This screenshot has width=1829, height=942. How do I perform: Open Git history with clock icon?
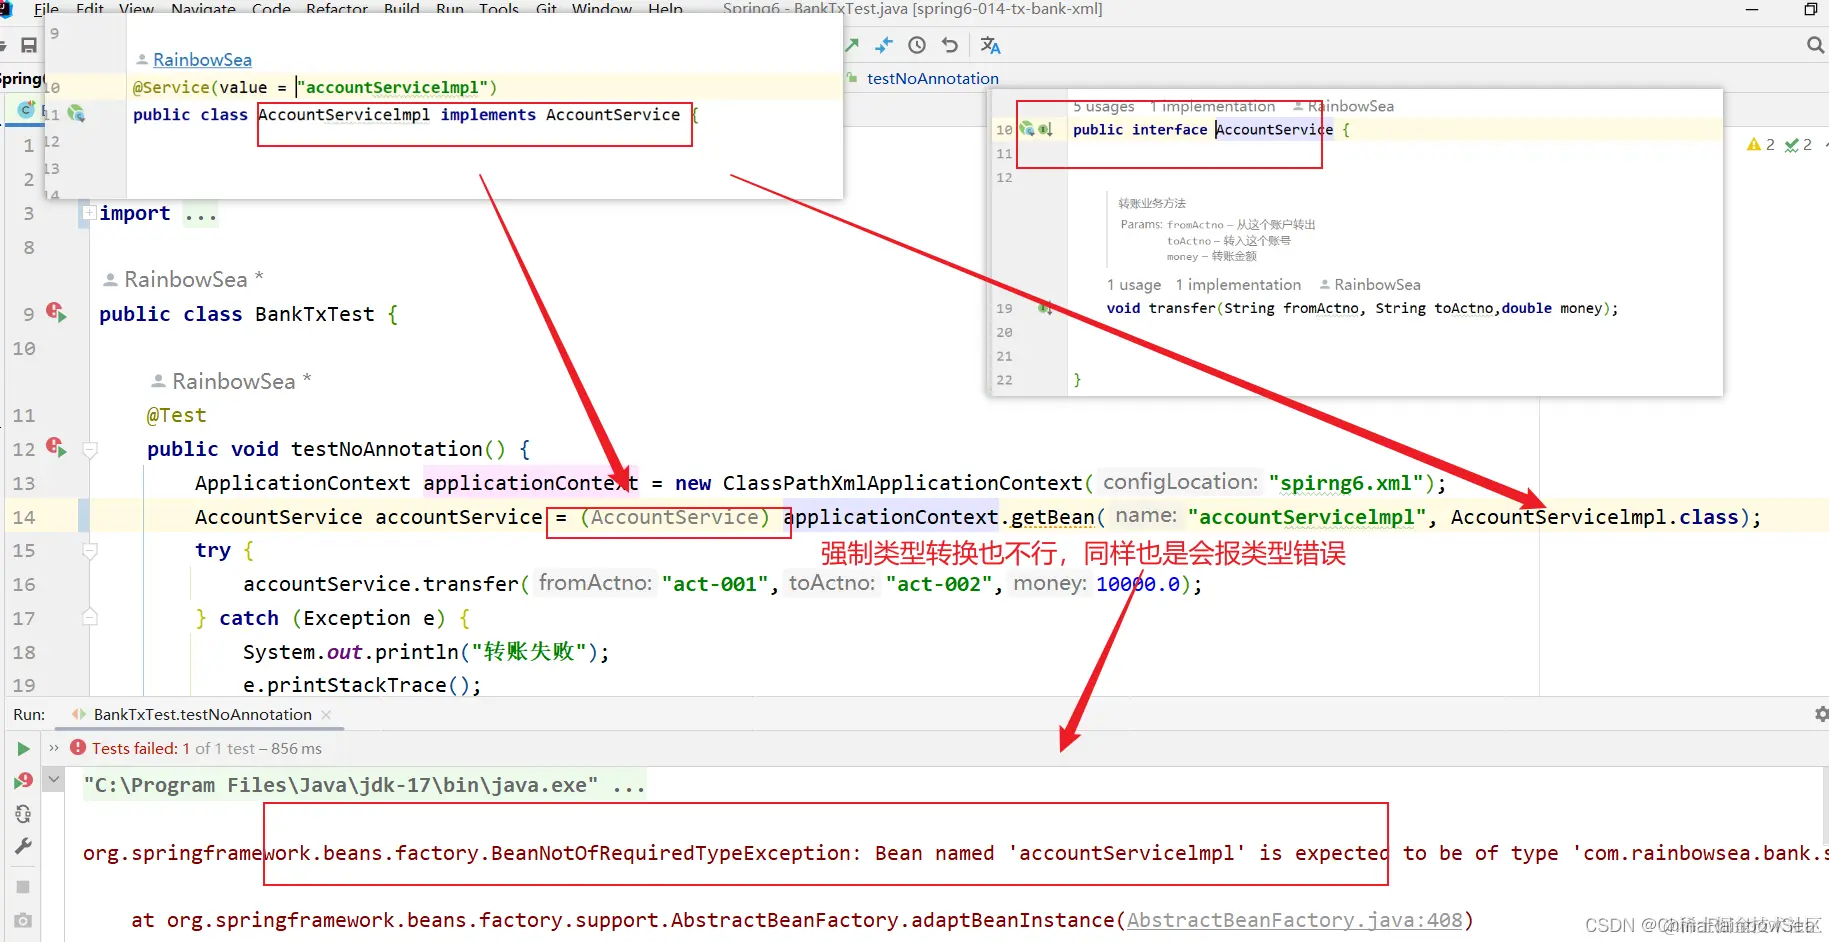(x=917, y=45)
